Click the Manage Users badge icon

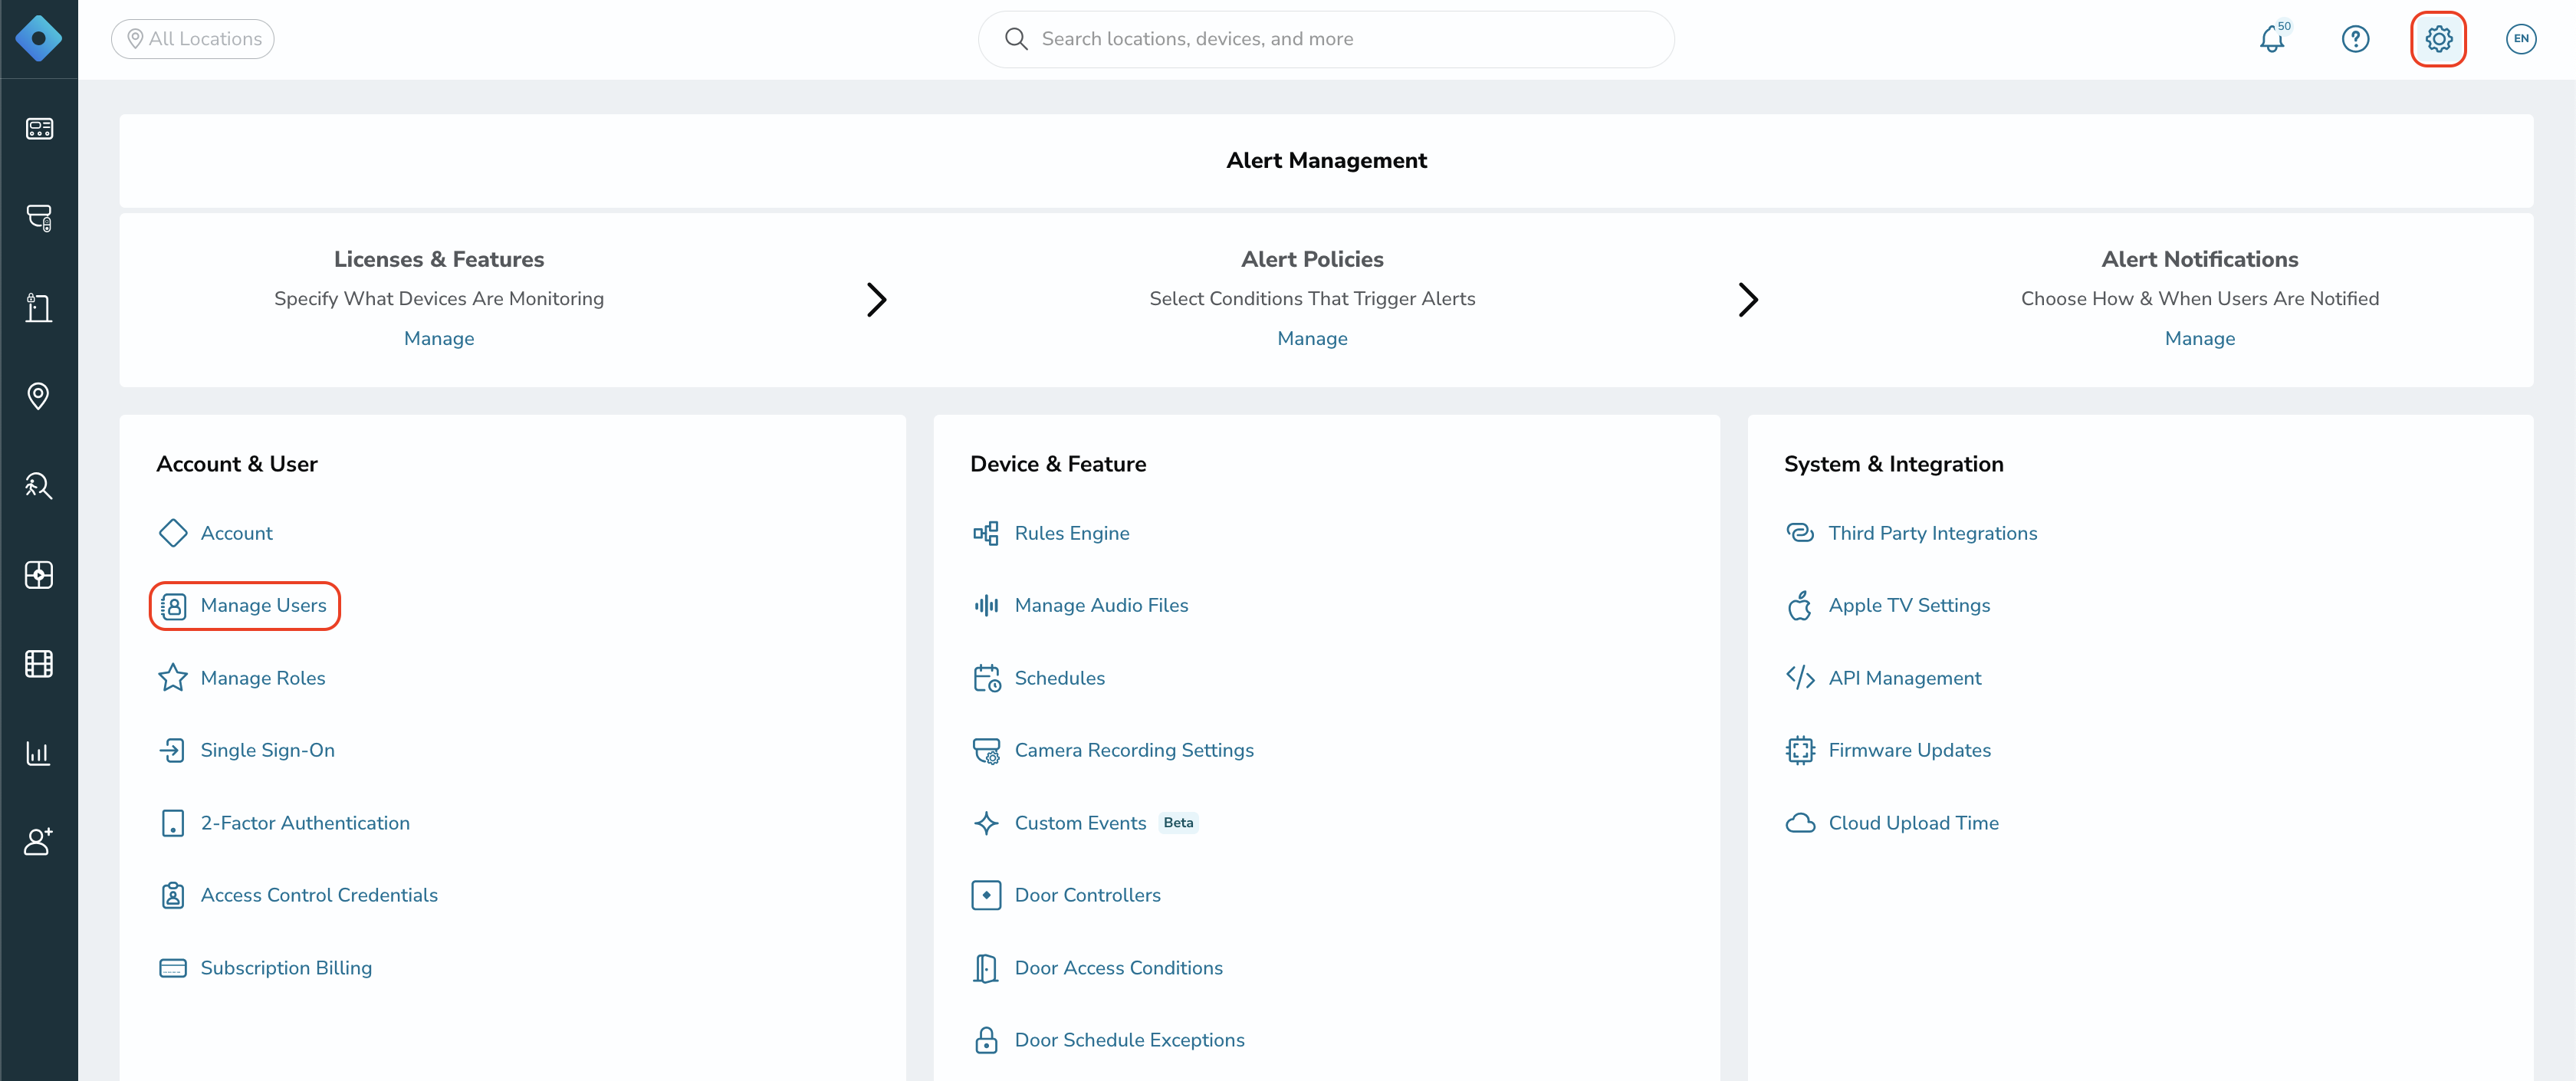[x=173, y=606]
